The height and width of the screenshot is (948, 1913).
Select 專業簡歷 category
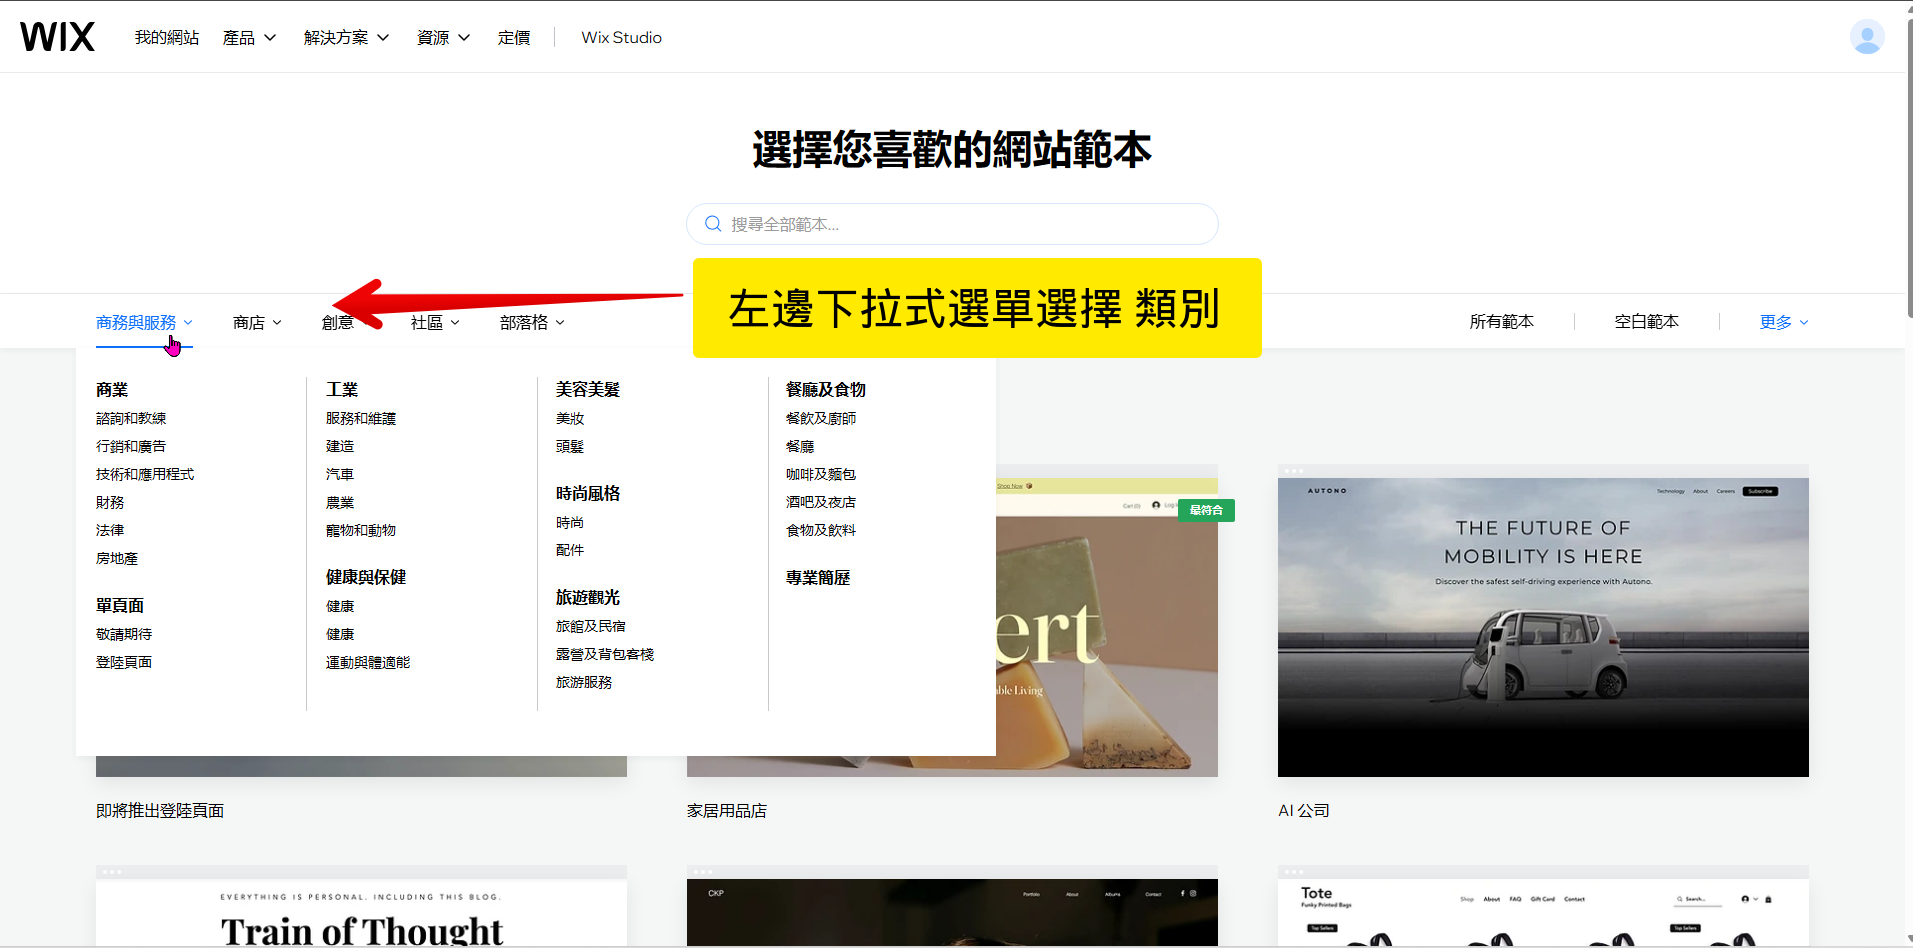(x=817, y=578)
